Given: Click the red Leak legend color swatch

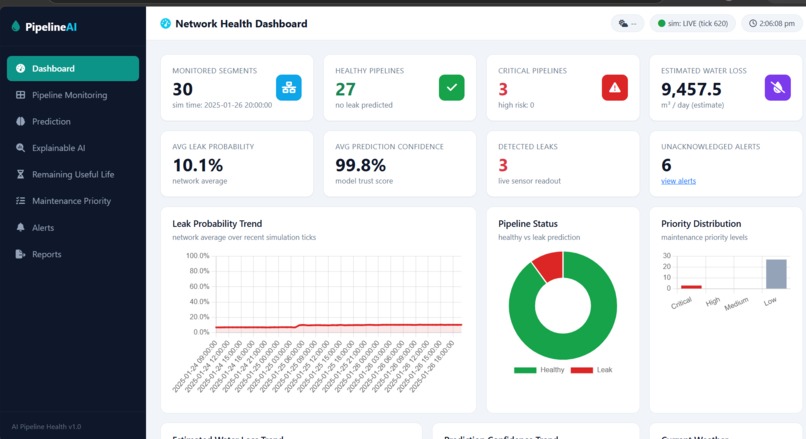Looking at the screenshot, I should coord(582,370).
